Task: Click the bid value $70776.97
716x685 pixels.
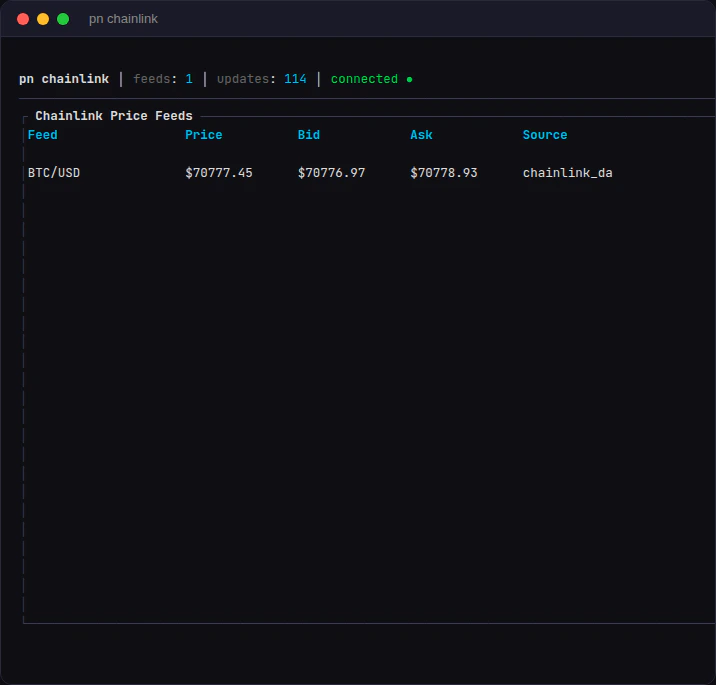Action: [x=332, y=173]
